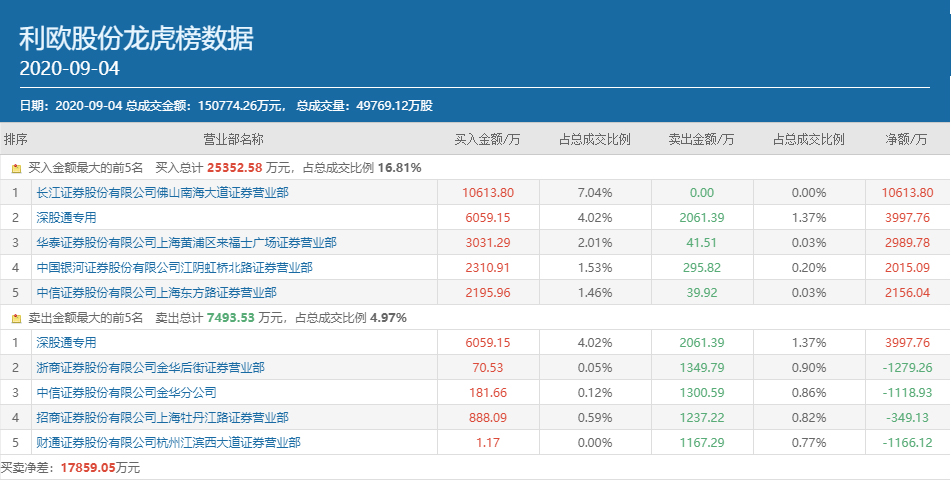Open 中信证券股份有限公司金华分公司 link
The height and width of the screenshot is (483, 951).
pos(126,393)
